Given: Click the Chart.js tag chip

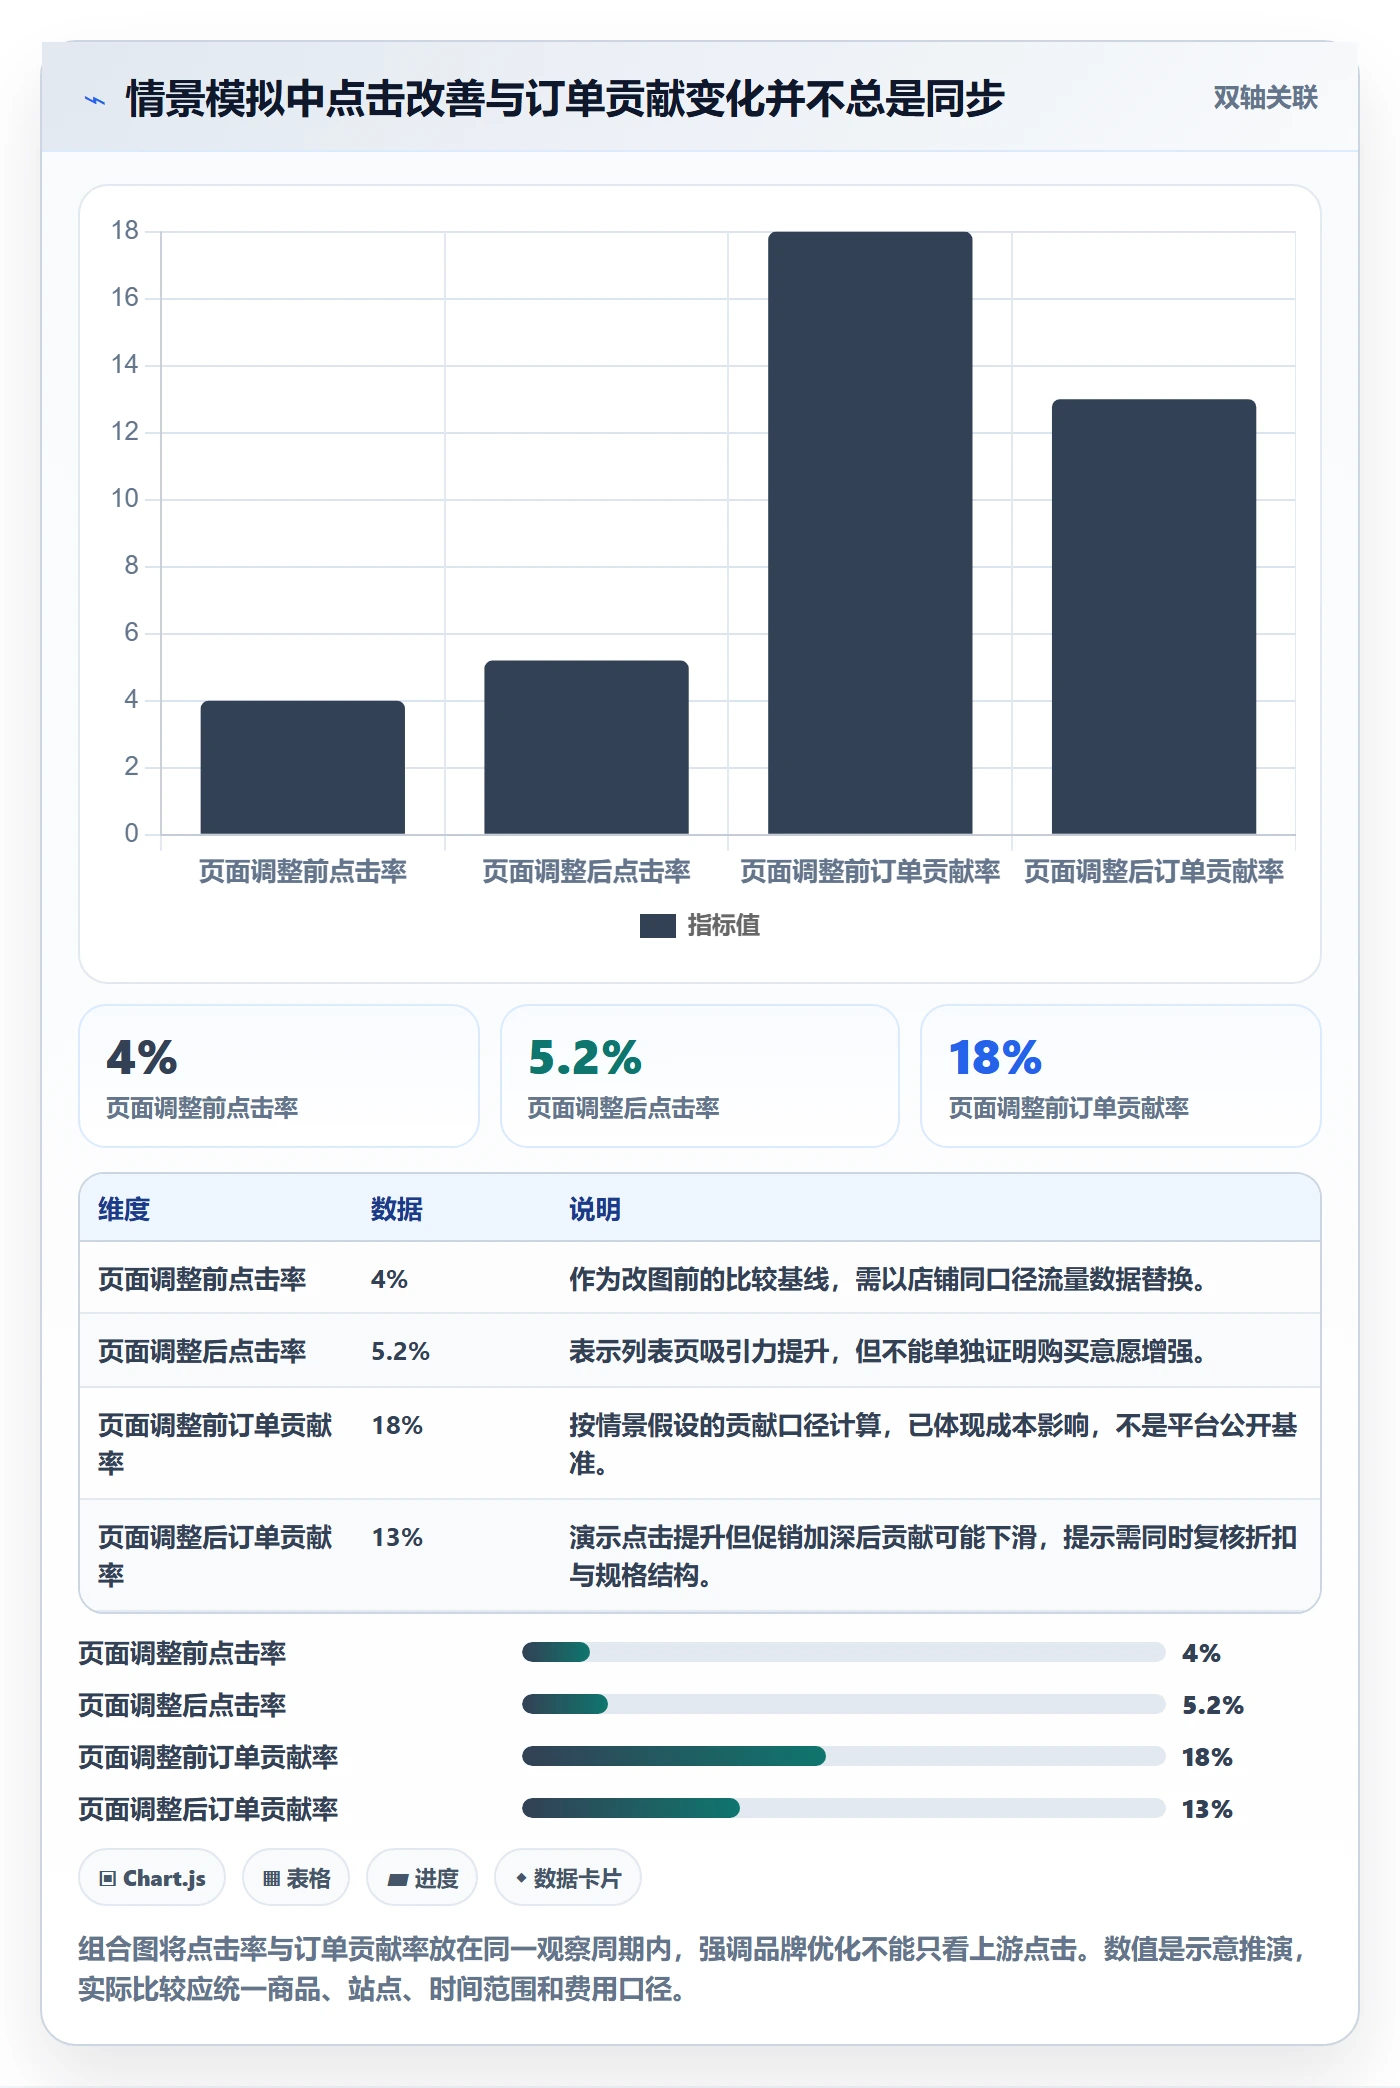Looking at the screenshot, I should pos(152,1878).
